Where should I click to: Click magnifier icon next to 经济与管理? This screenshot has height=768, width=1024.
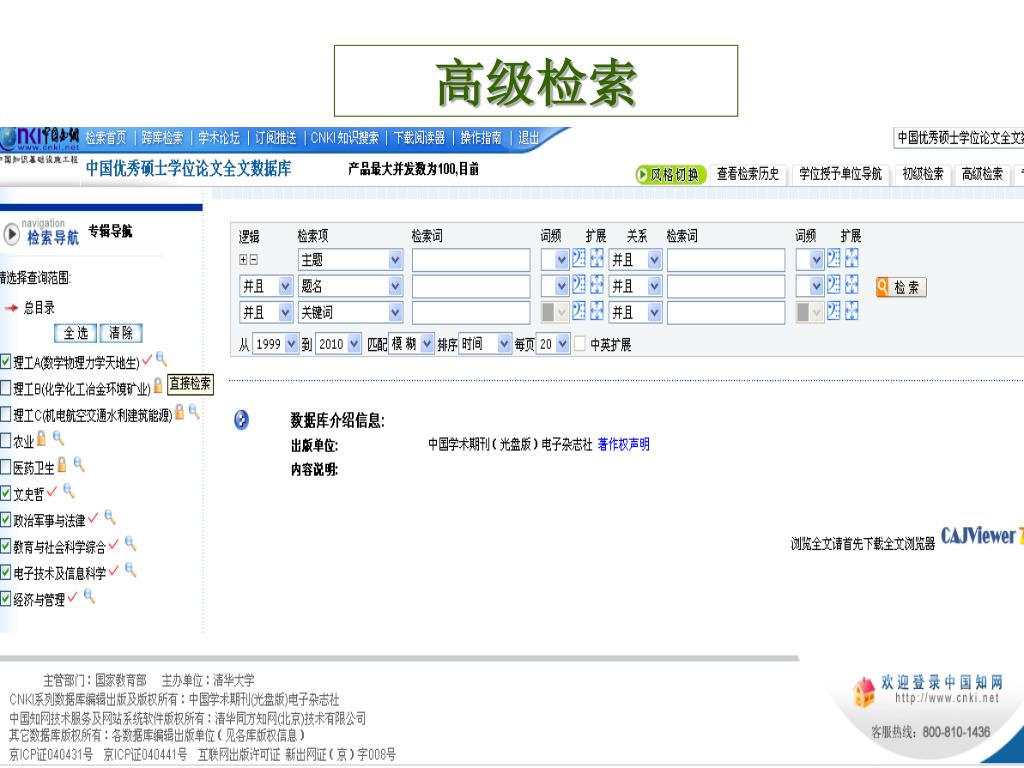(89, 596)
